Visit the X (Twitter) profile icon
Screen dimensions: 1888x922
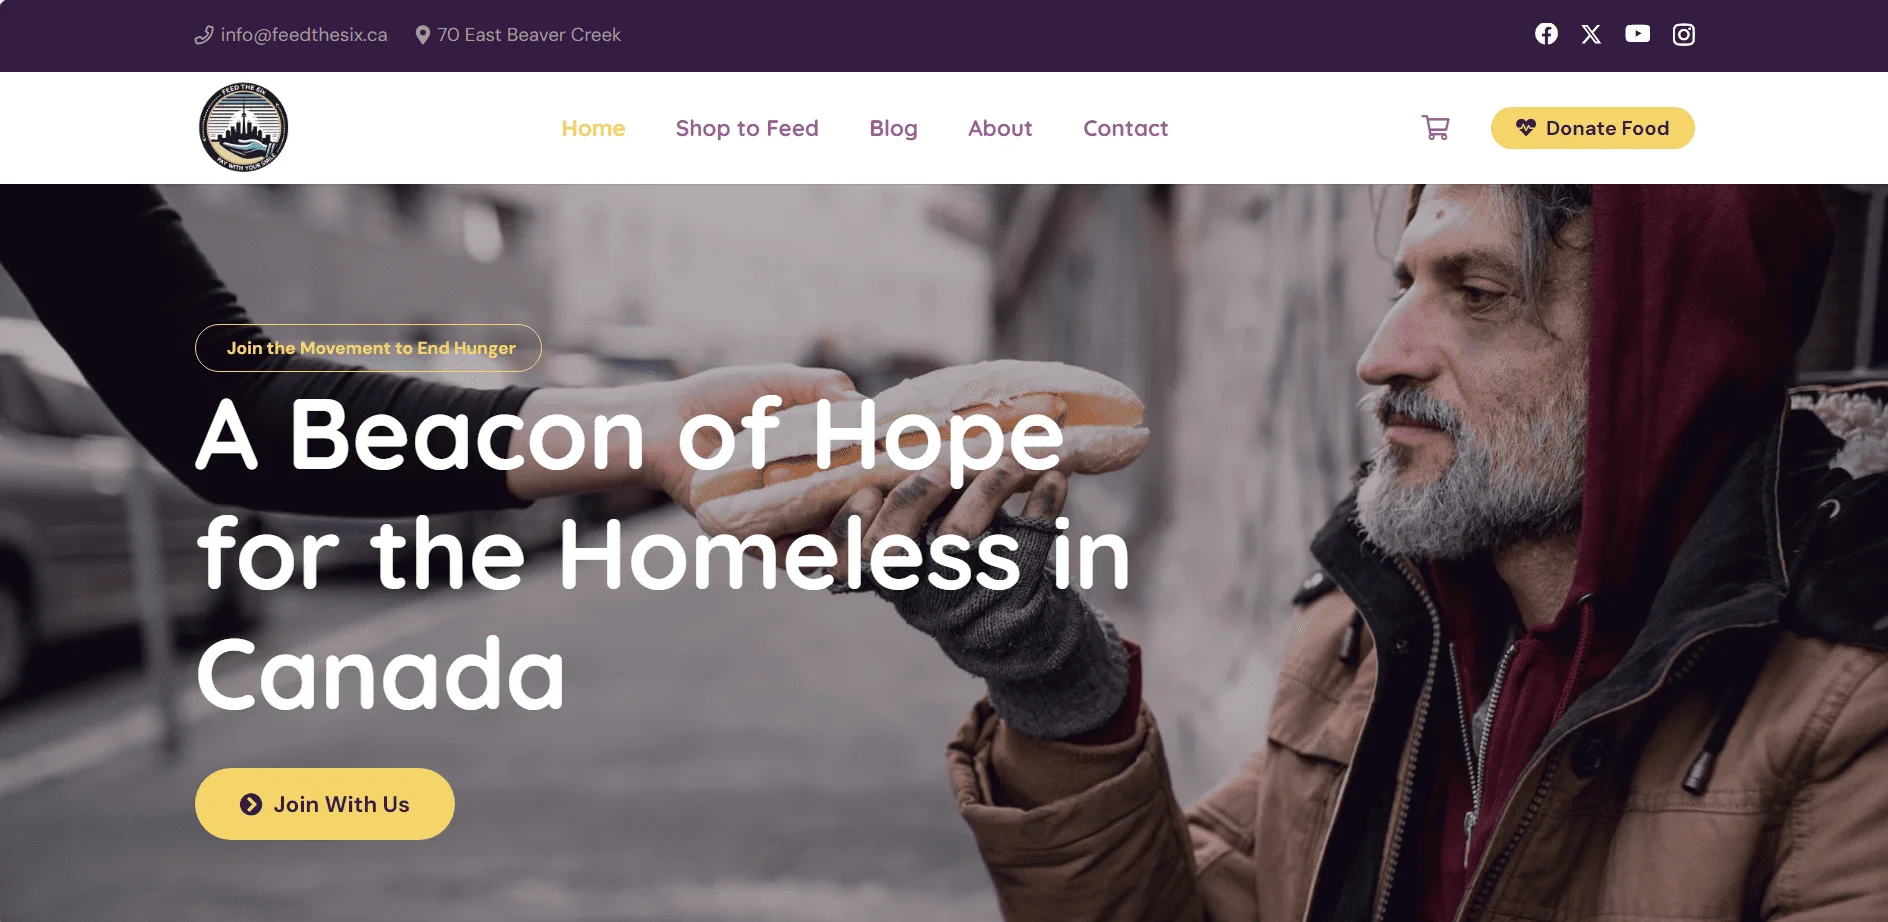1591,34
